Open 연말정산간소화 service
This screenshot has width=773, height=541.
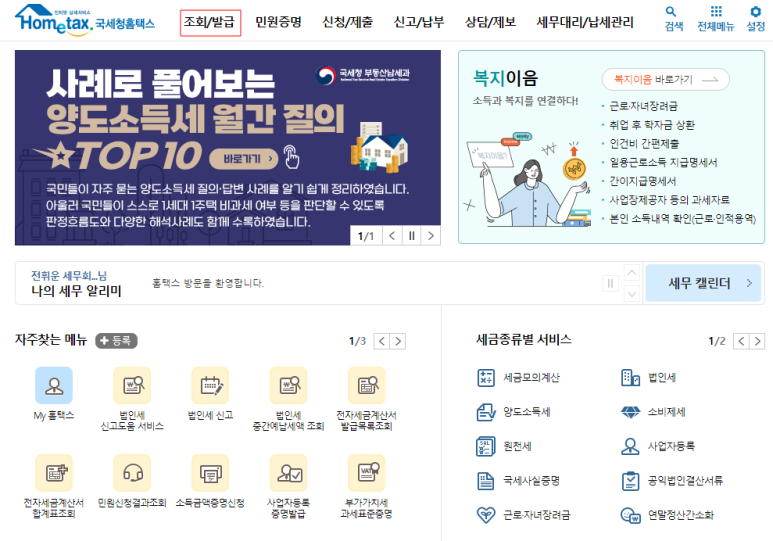[x=667, y=515]
